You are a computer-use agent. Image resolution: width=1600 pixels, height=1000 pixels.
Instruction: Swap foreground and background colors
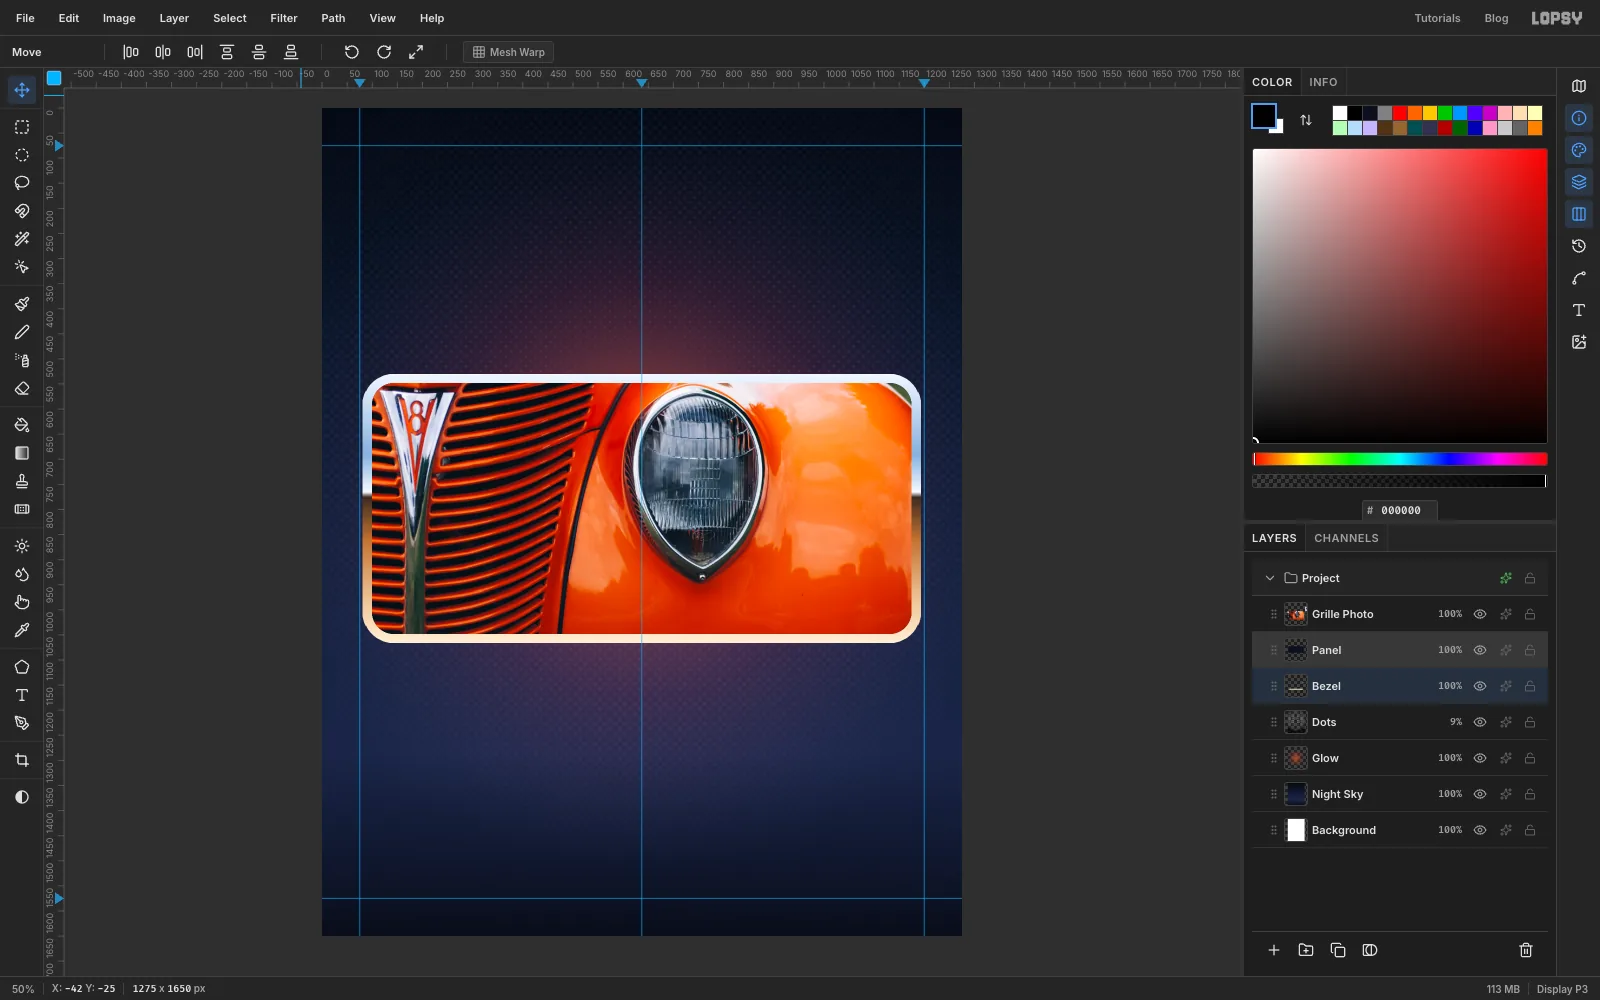1306,120
